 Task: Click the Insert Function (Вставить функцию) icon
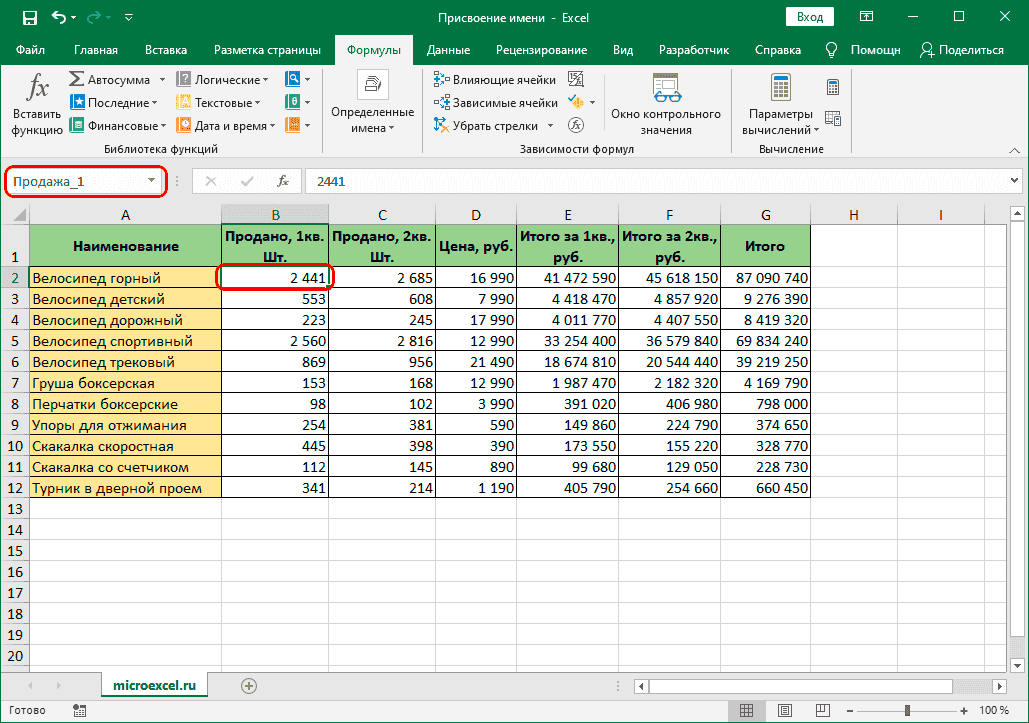click(x=37, y=103)
